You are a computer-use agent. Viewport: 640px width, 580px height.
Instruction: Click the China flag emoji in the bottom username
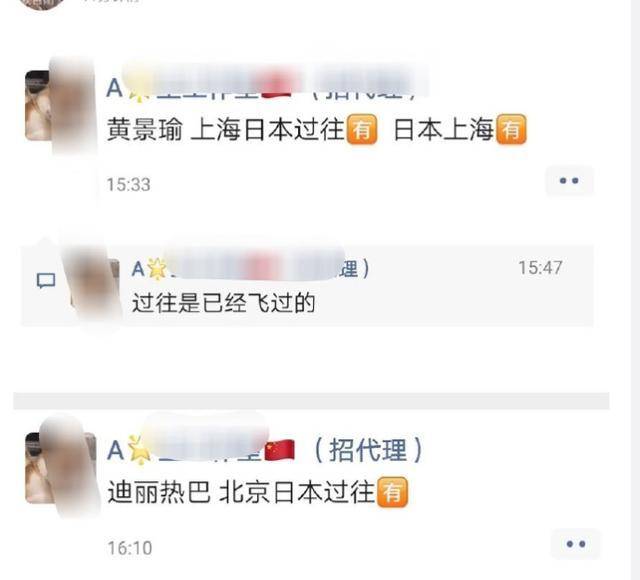click(280, 450)
